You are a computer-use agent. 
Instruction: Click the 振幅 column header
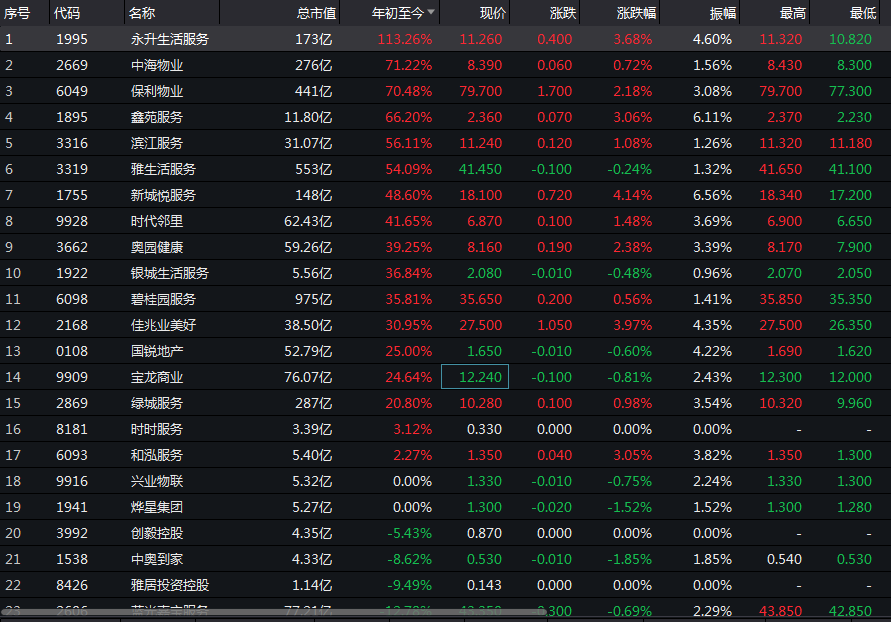[x=722, y=13]
